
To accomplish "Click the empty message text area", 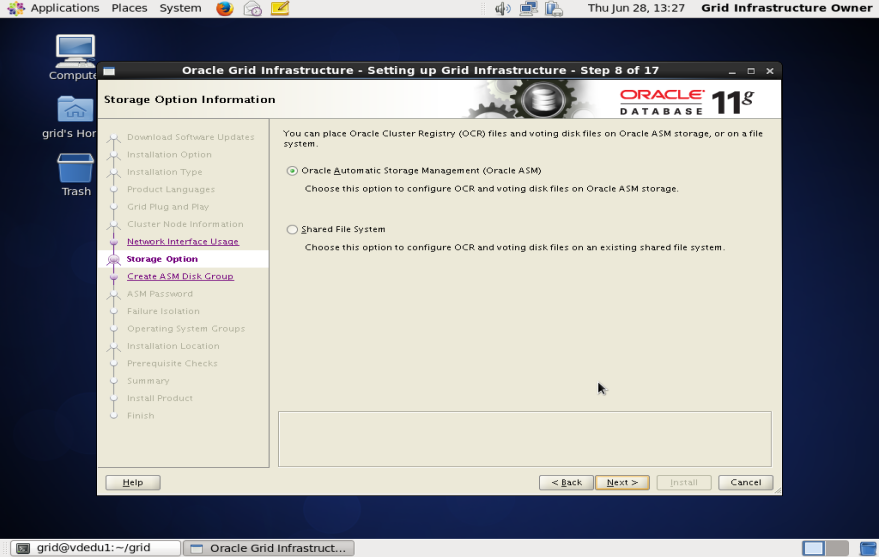I will (525, 439).
